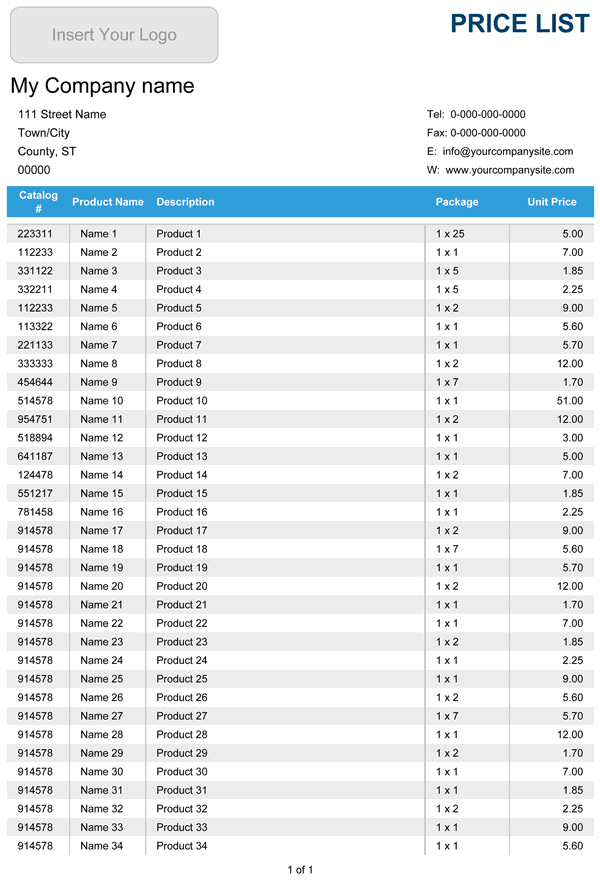Click the 1 of 1 page indicator

pyautogui.click(x=300, y=870)
